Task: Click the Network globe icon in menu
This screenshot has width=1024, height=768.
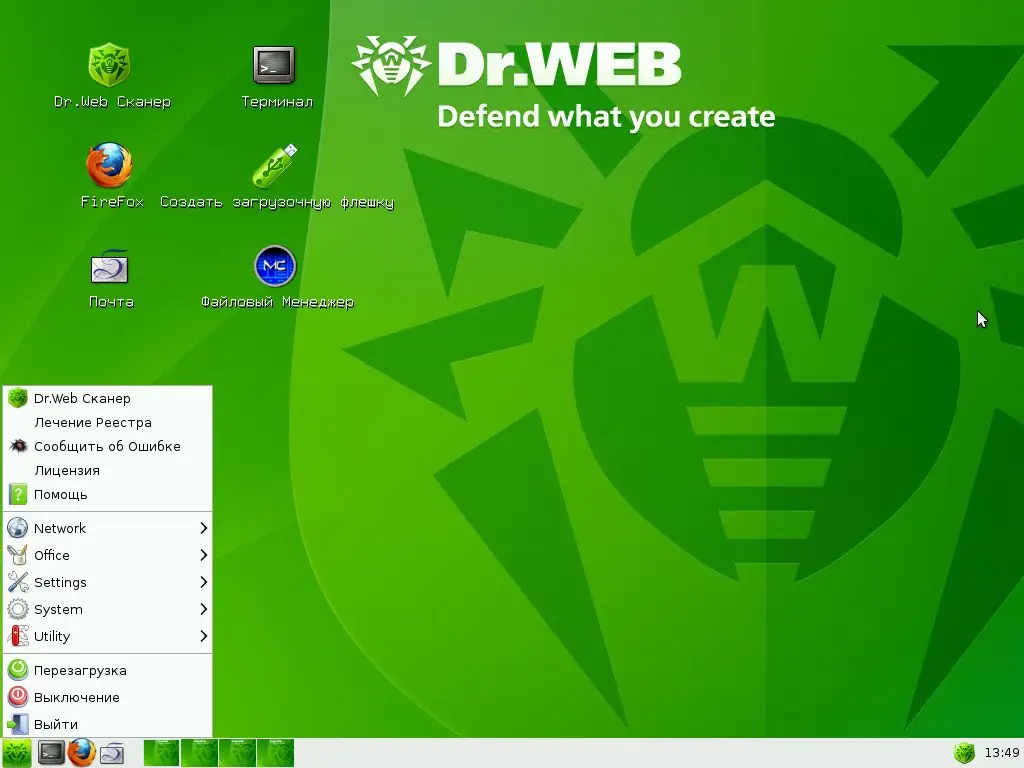Action: point(18,528)
